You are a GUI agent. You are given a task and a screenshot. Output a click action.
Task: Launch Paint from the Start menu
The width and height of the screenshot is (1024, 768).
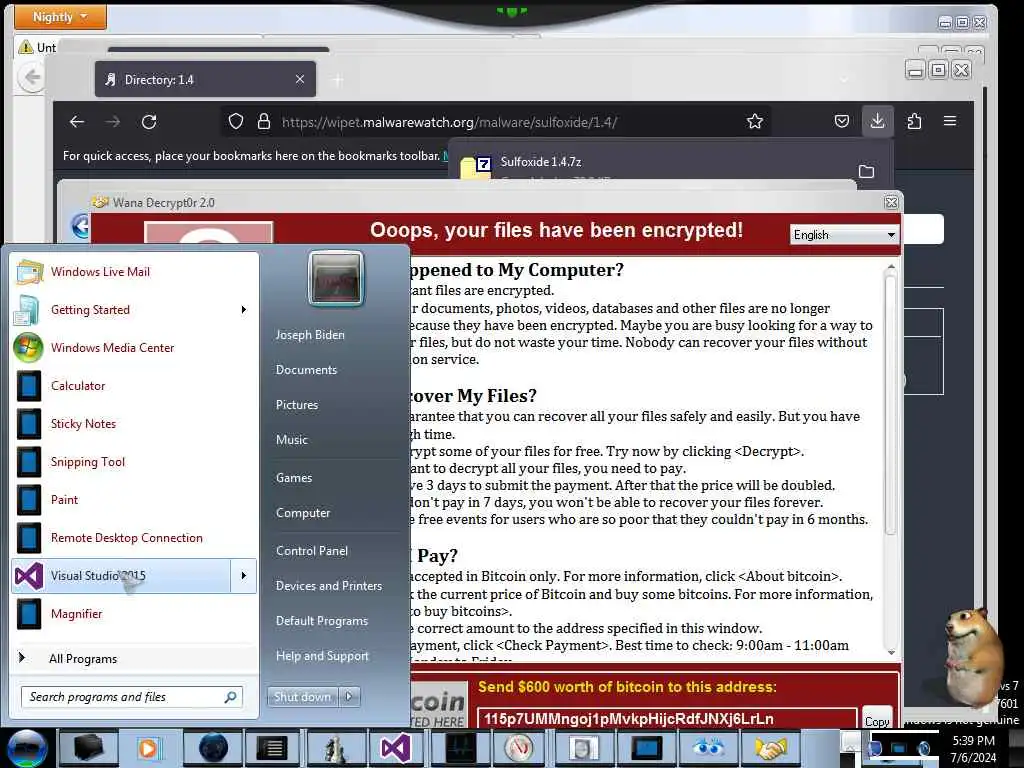(x=135, y=499)
